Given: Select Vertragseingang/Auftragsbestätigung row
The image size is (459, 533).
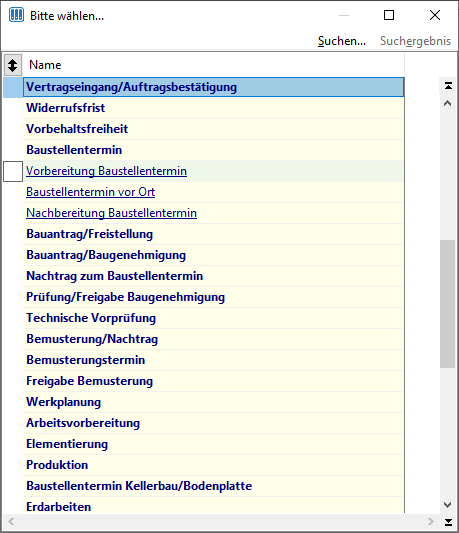Looking at the screenshot, I should [x=213, y=87].
